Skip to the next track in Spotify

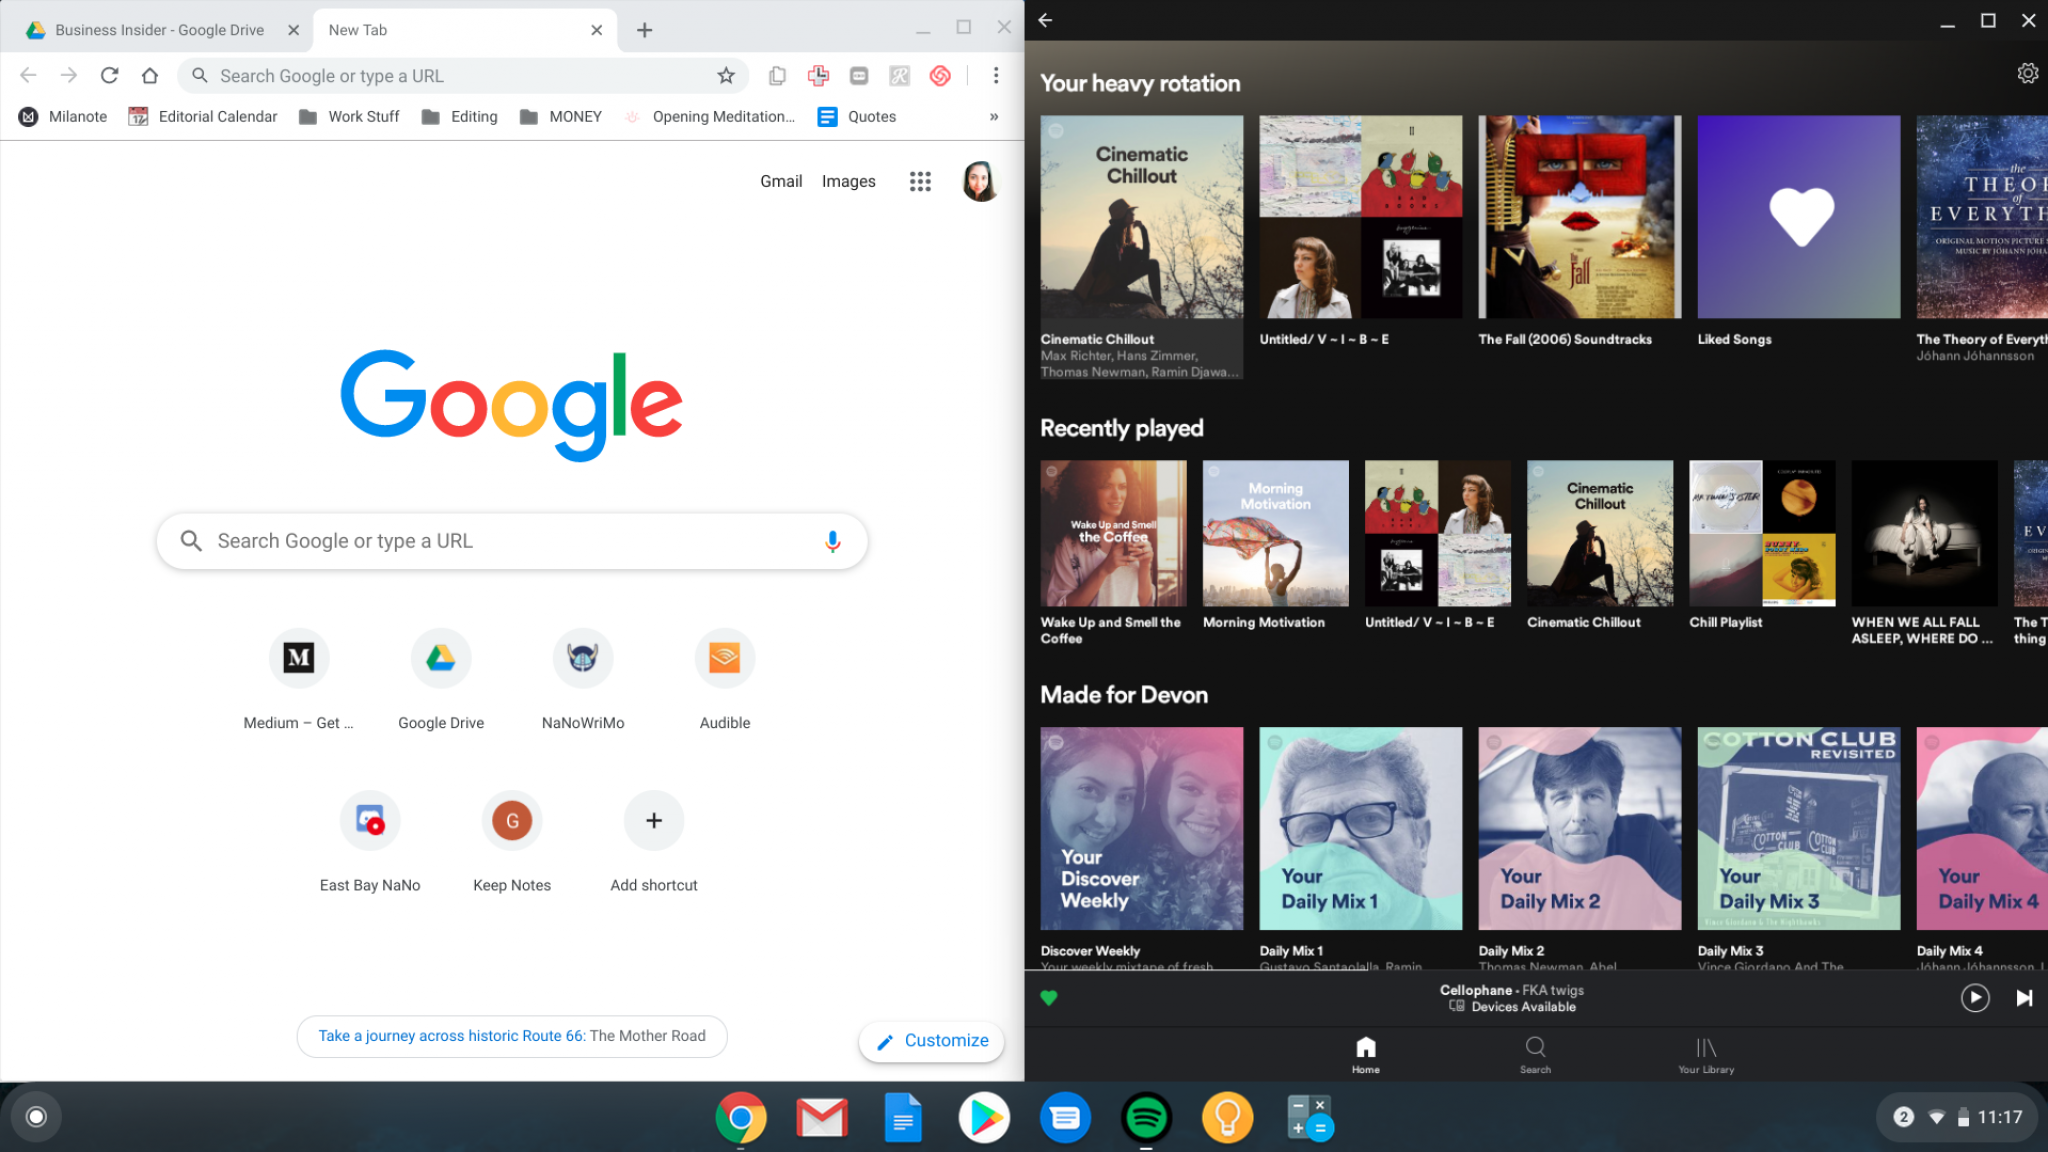[2023, 997]
